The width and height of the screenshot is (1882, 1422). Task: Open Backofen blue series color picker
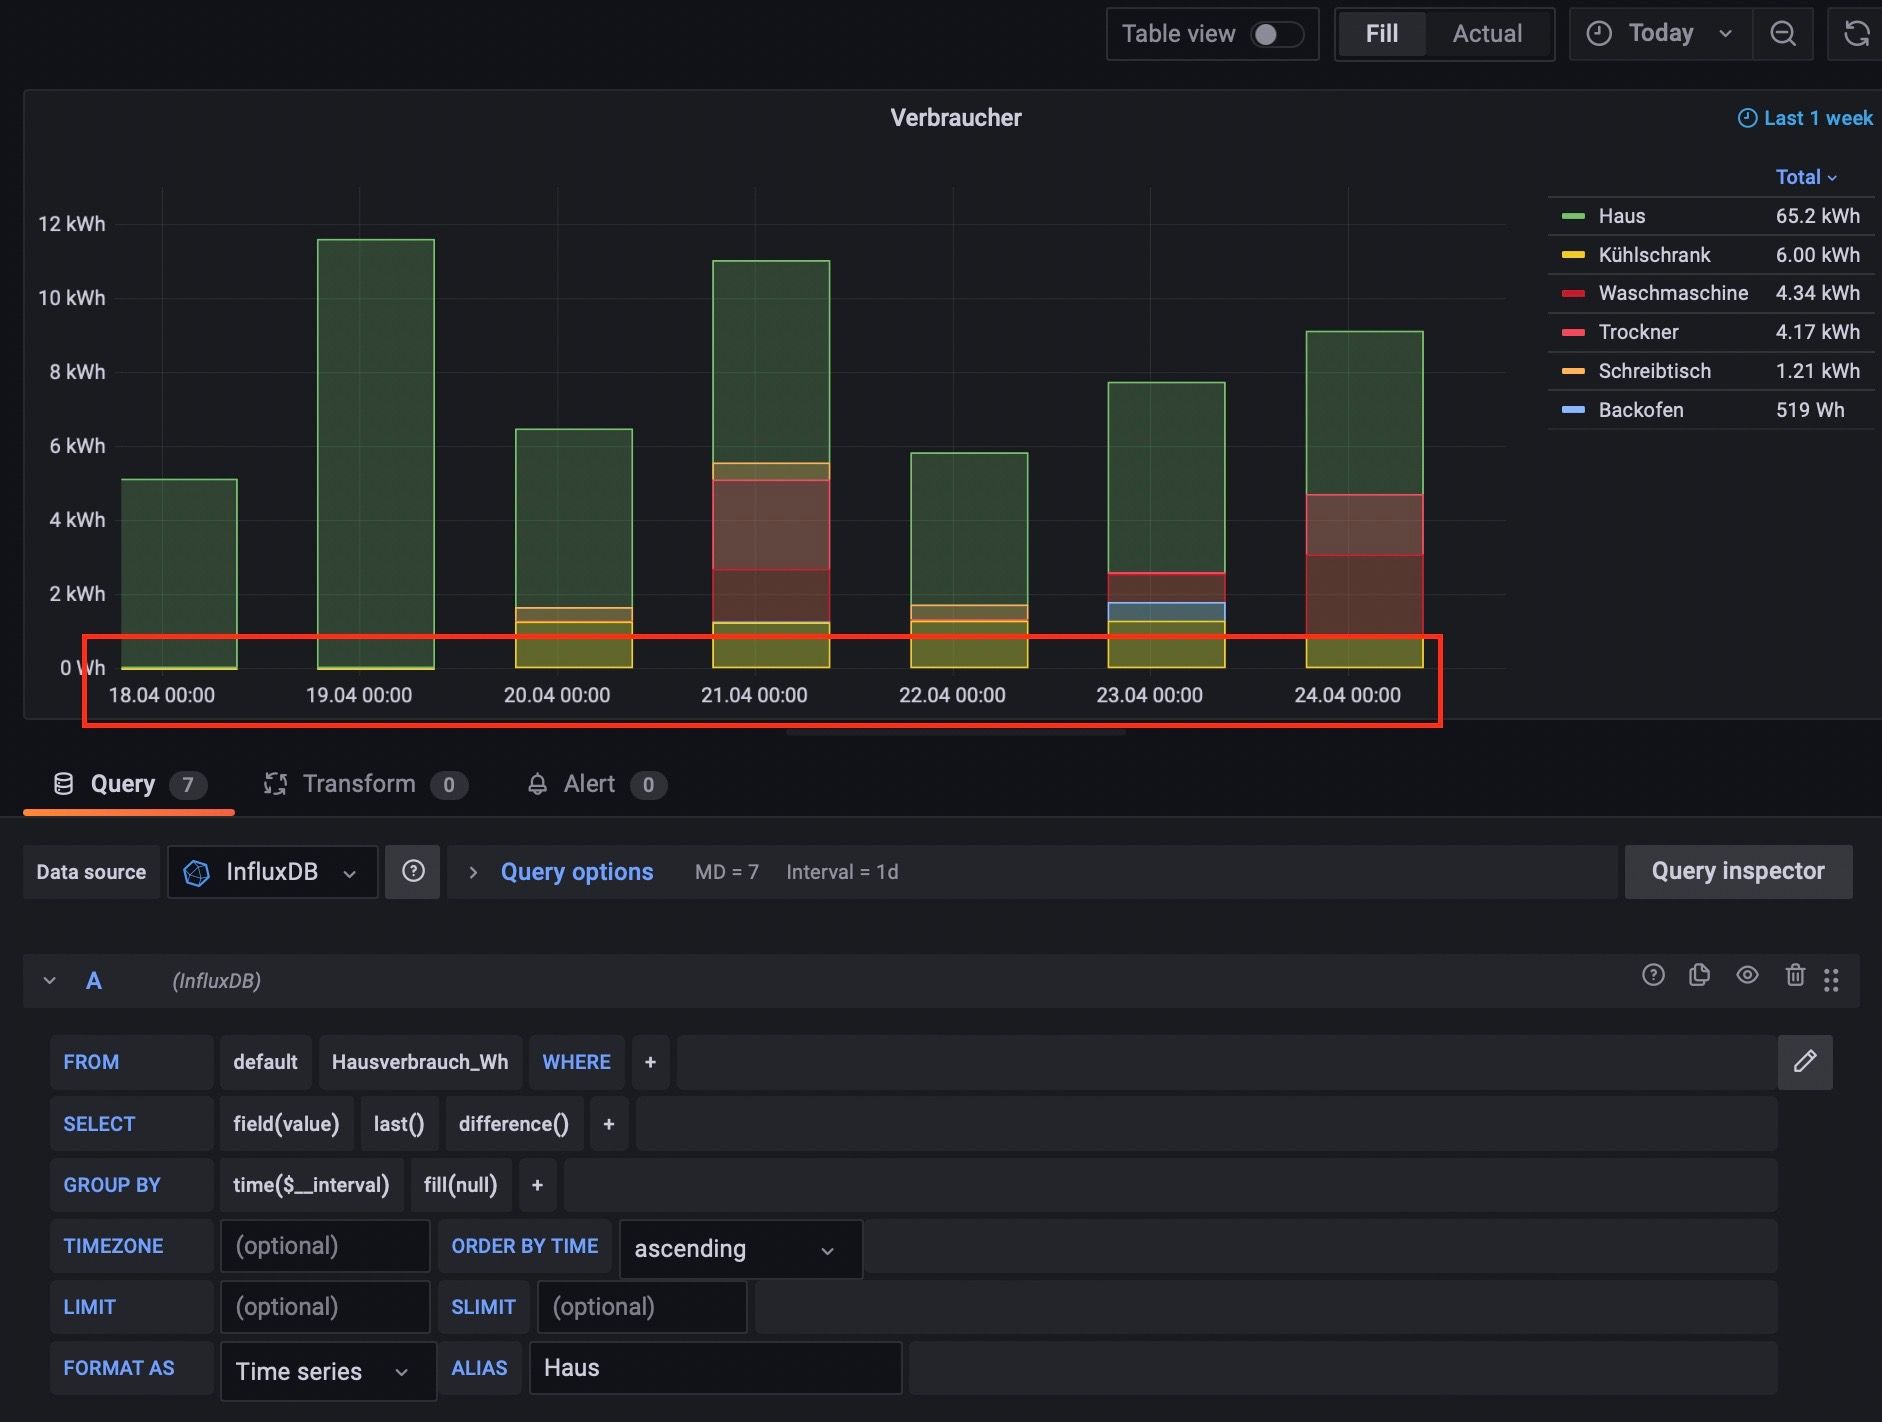[1573, 410]
